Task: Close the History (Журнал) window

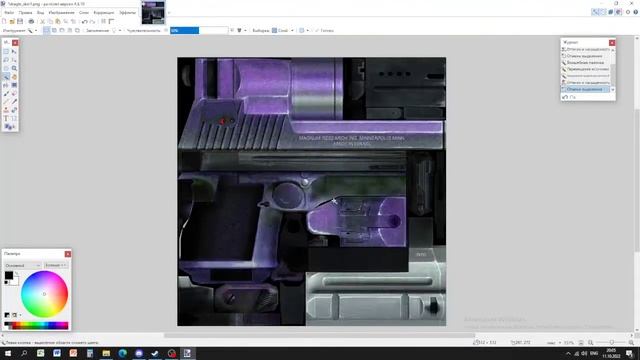Action: click(612, 42)
